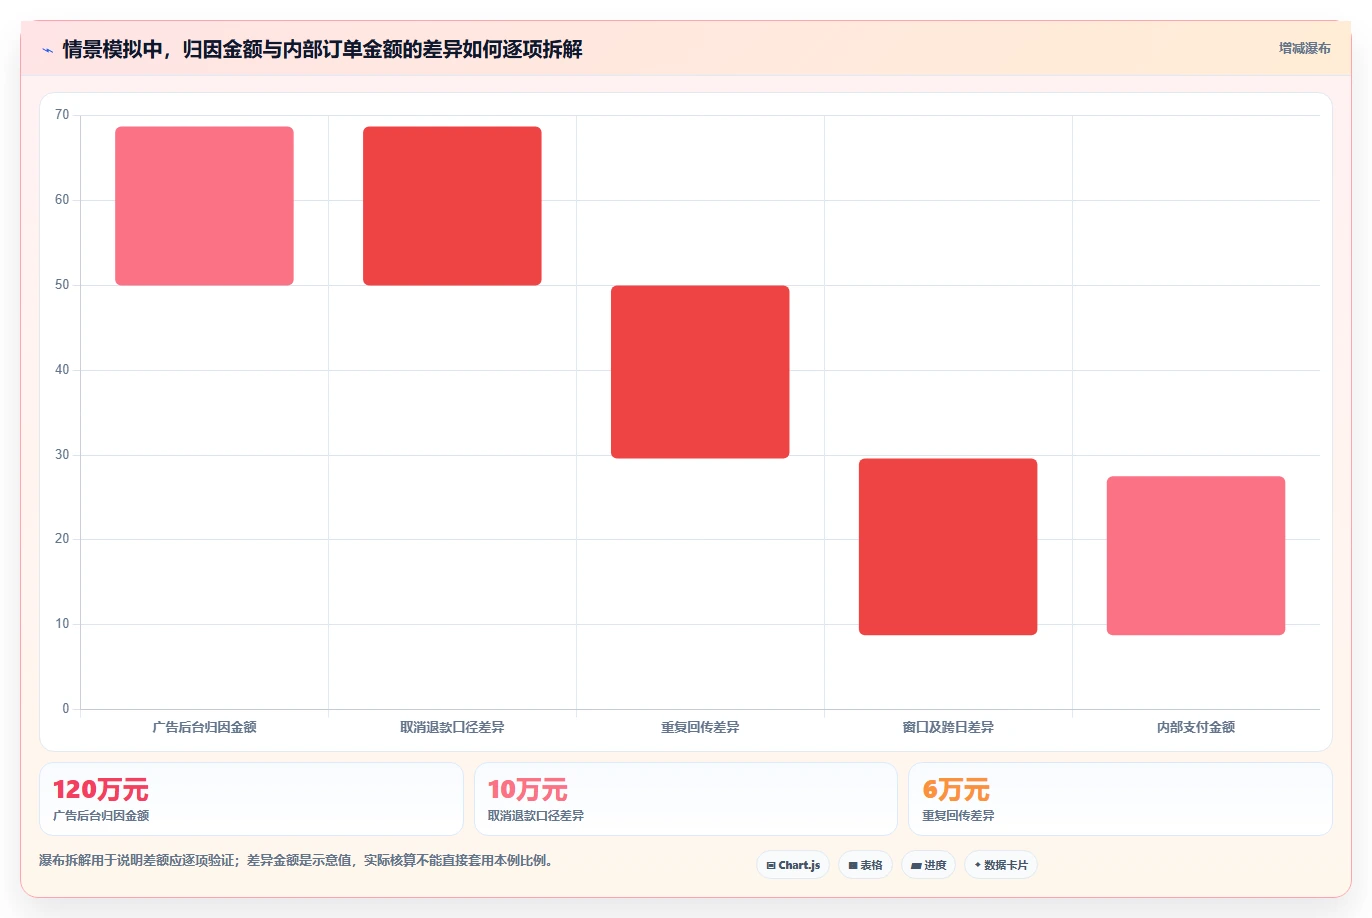1372x918 pixels.
Task: Click the 内部支付金额 x-axis label
Action: (1196, 727)
